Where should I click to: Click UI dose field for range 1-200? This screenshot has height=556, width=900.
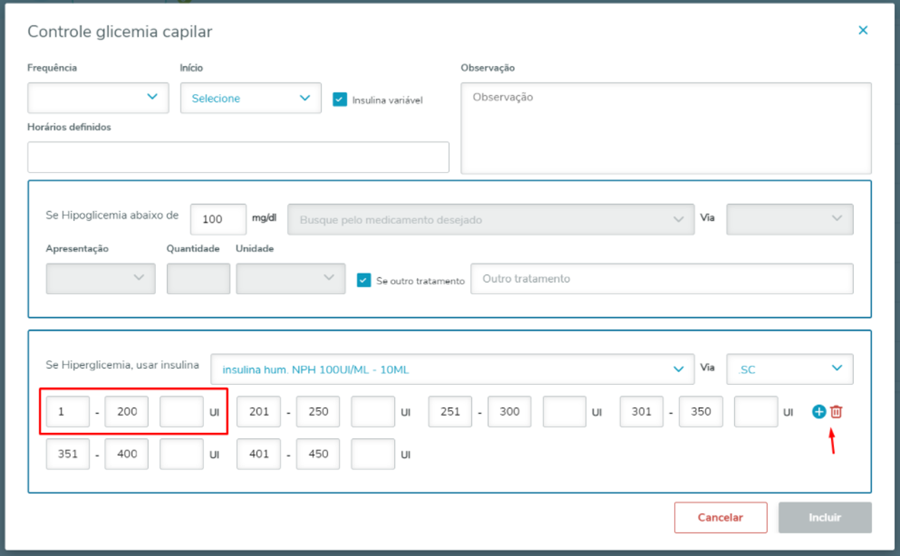[x=181, y=411]
